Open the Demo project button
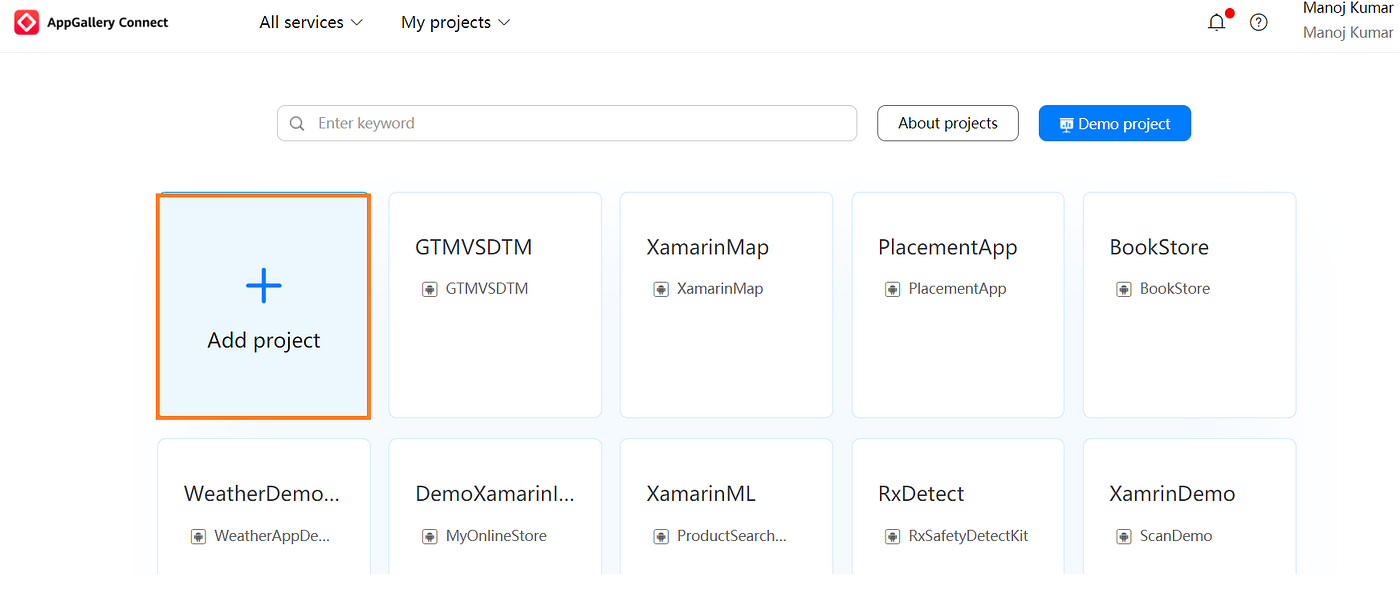This screenshot has height=594, width=1400. [x=1115, y=123]
